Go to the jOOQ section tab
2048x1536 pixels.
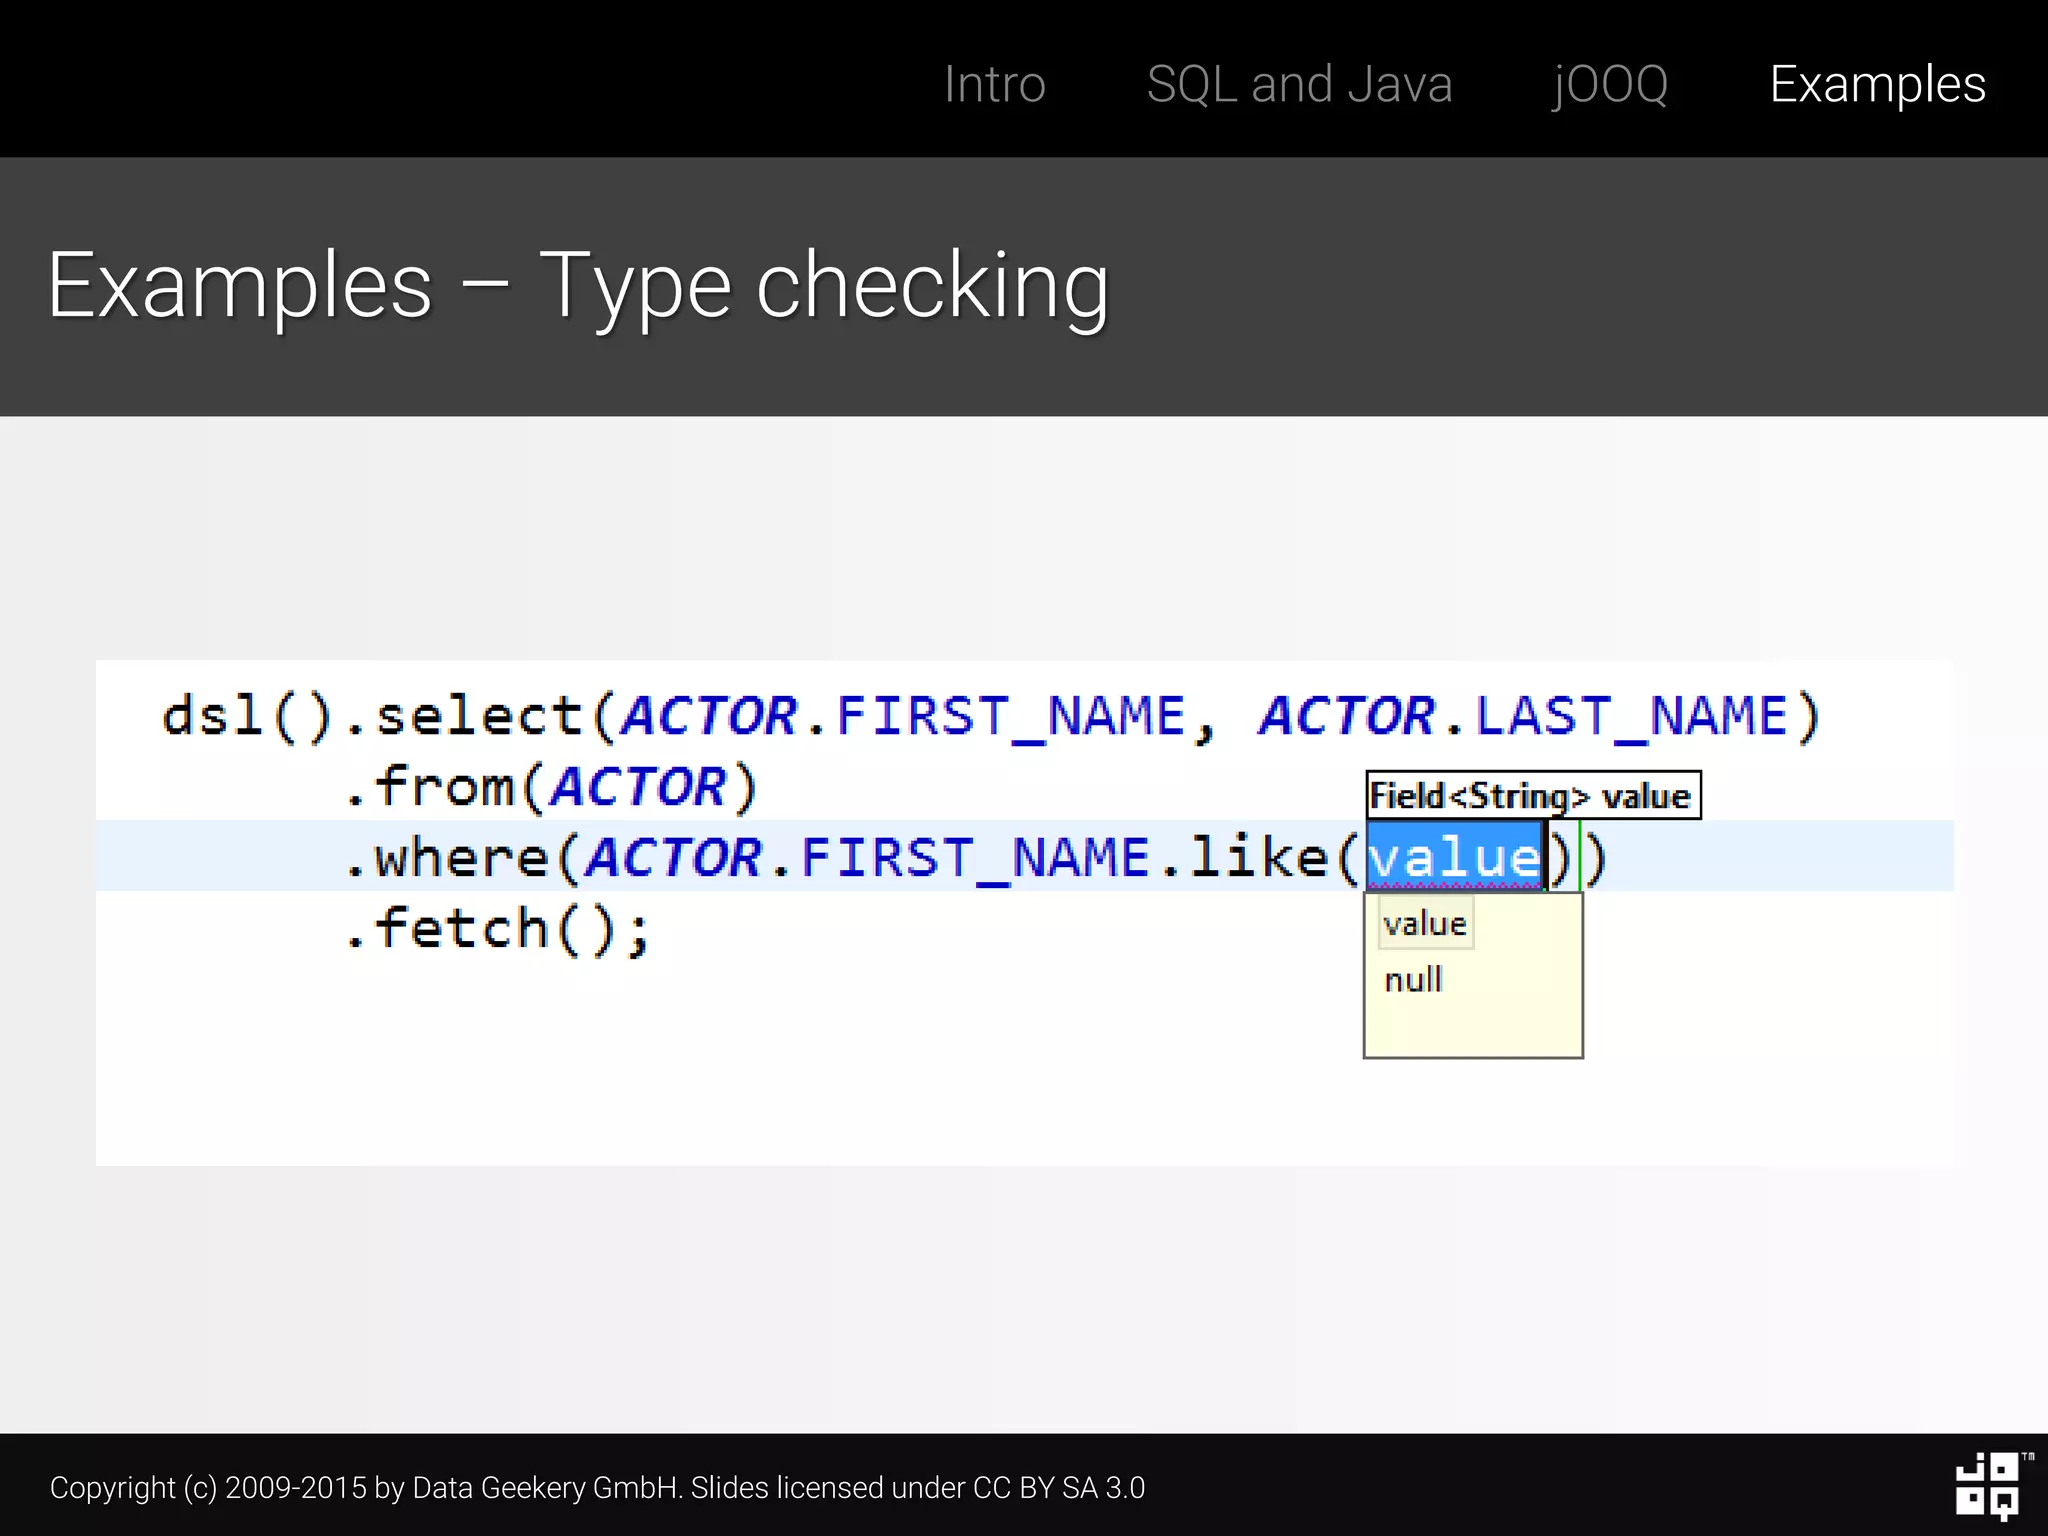coord(1610,84)
